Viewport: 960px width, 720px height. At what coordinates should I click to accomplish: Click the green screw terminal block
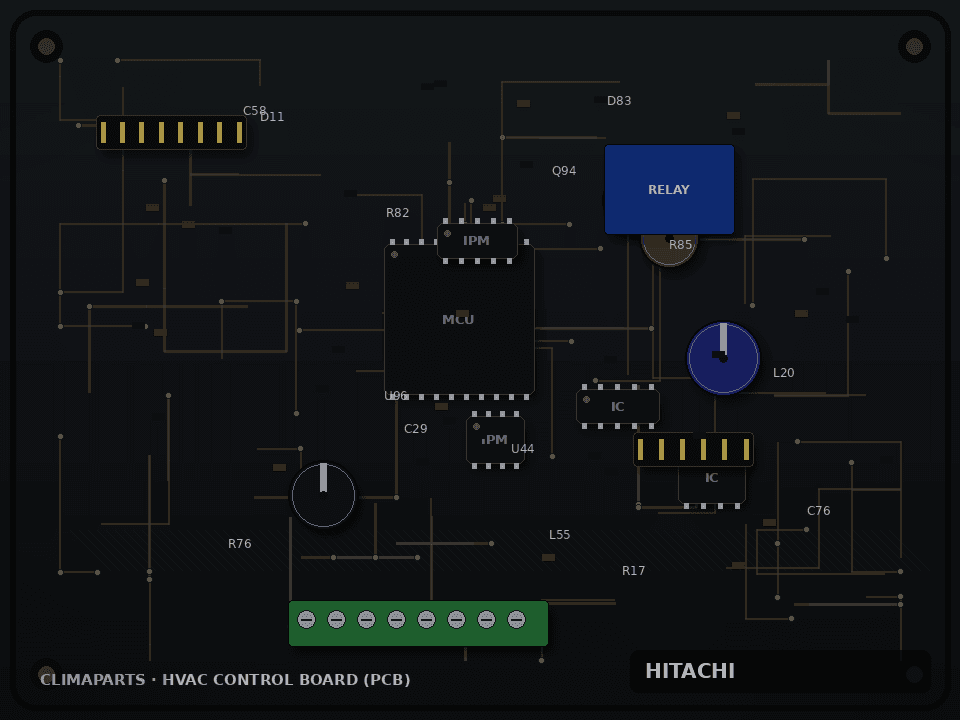click(418, 623)
